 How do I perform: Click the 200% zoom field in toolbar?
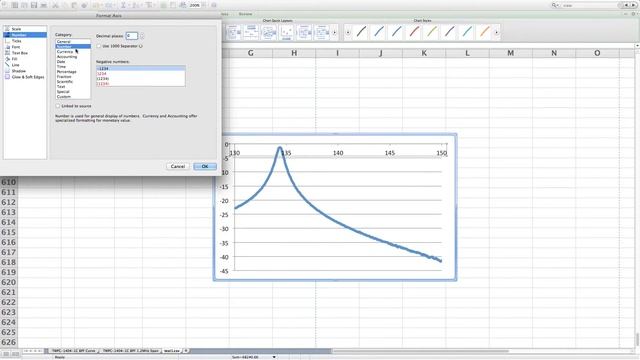pos(195,5)
